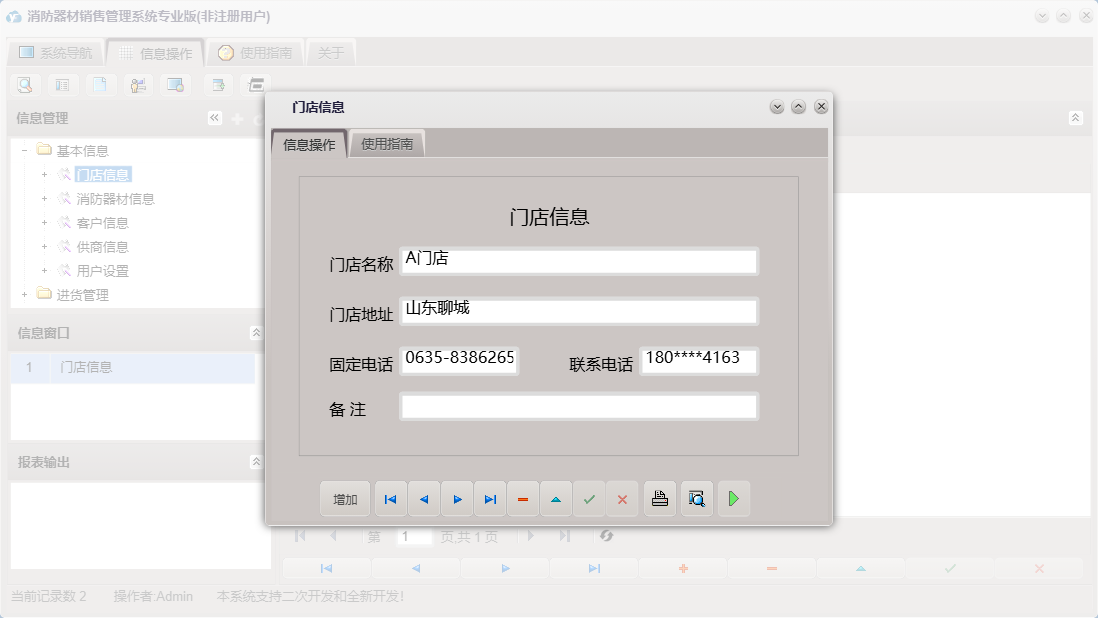1098x618 pixels.
Task: Collapse the 信息管理 panel with the double chevron
Action: pos(214,117)
